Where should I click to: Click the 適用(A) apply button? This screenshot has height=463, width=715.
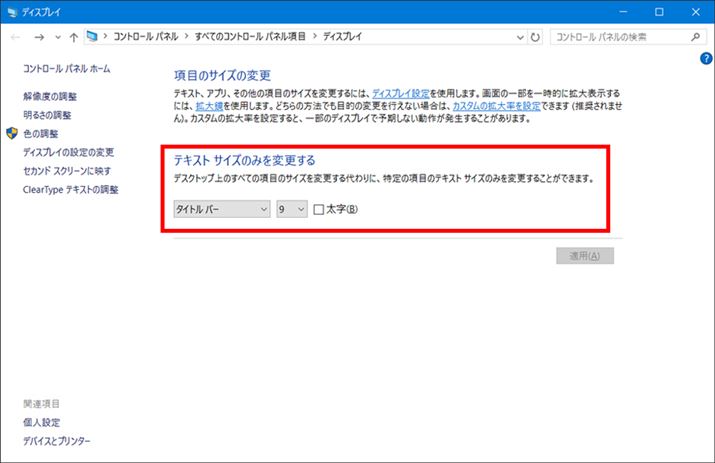pyautogui.click(x=585, y=256)
